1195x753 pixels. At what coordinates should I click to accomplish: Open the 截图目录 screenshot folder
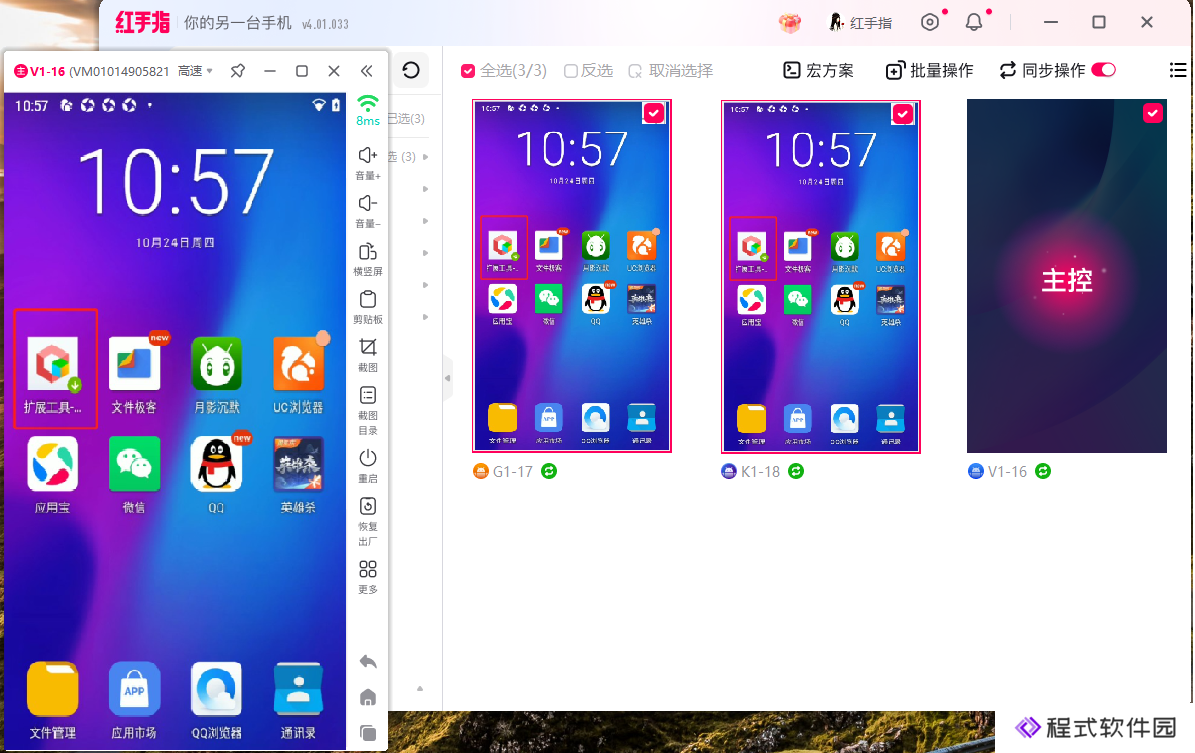(x=367, y=410)
